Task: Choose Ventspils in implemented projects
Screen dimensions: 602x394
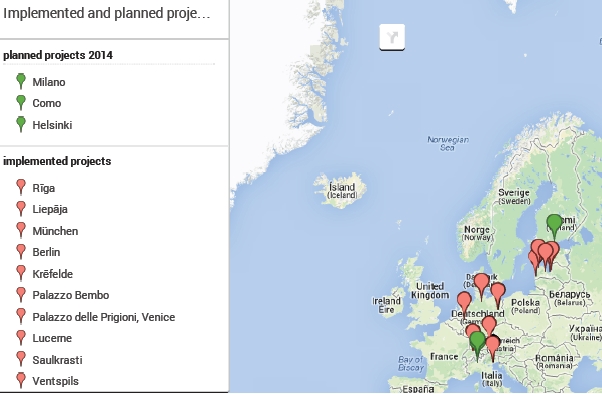Action: pos(55,381)
